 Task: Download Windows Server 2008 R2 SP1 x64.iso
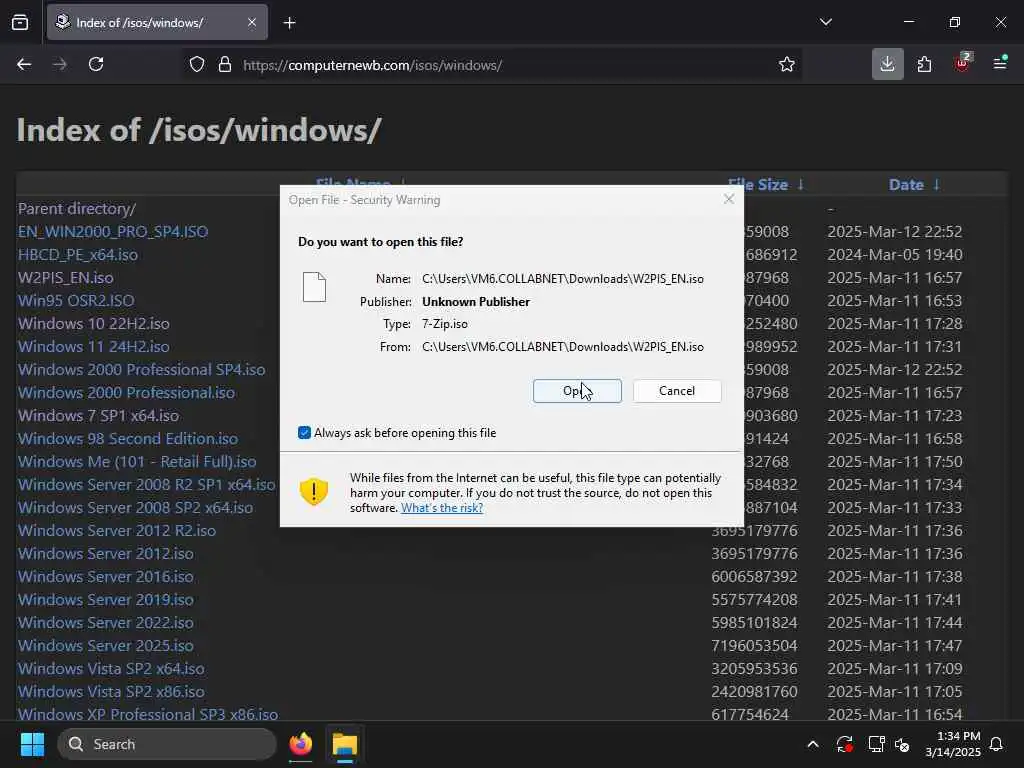pos(146,484)
